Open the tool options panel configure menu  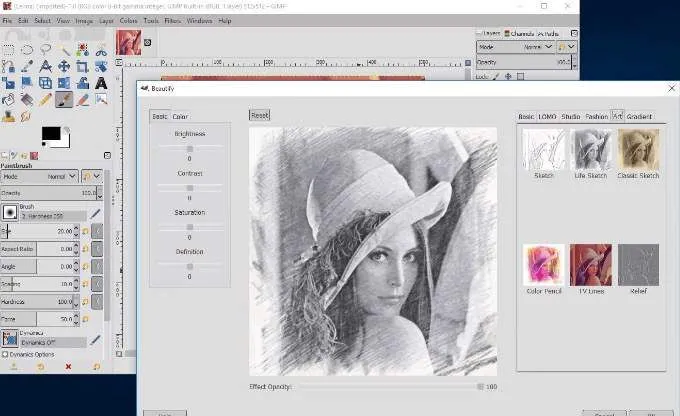(107, 155)
